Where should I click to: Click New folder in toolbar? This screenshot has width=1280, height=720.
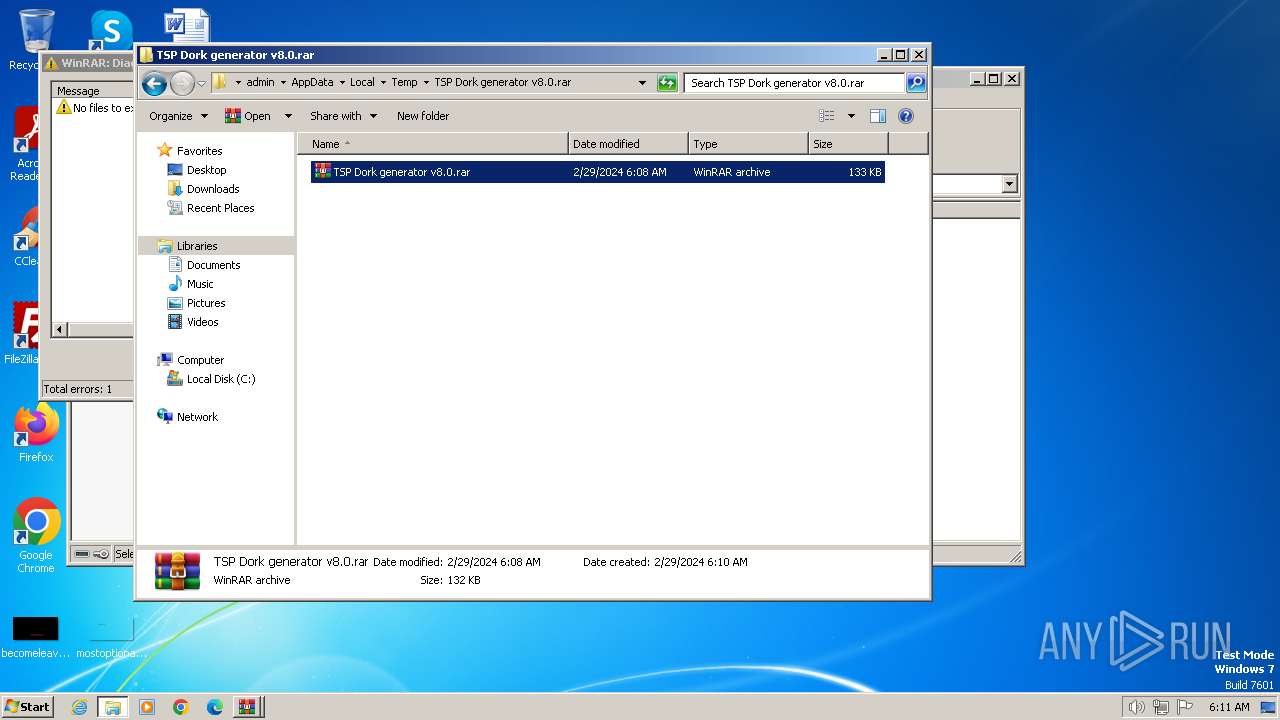pos(423,116)
